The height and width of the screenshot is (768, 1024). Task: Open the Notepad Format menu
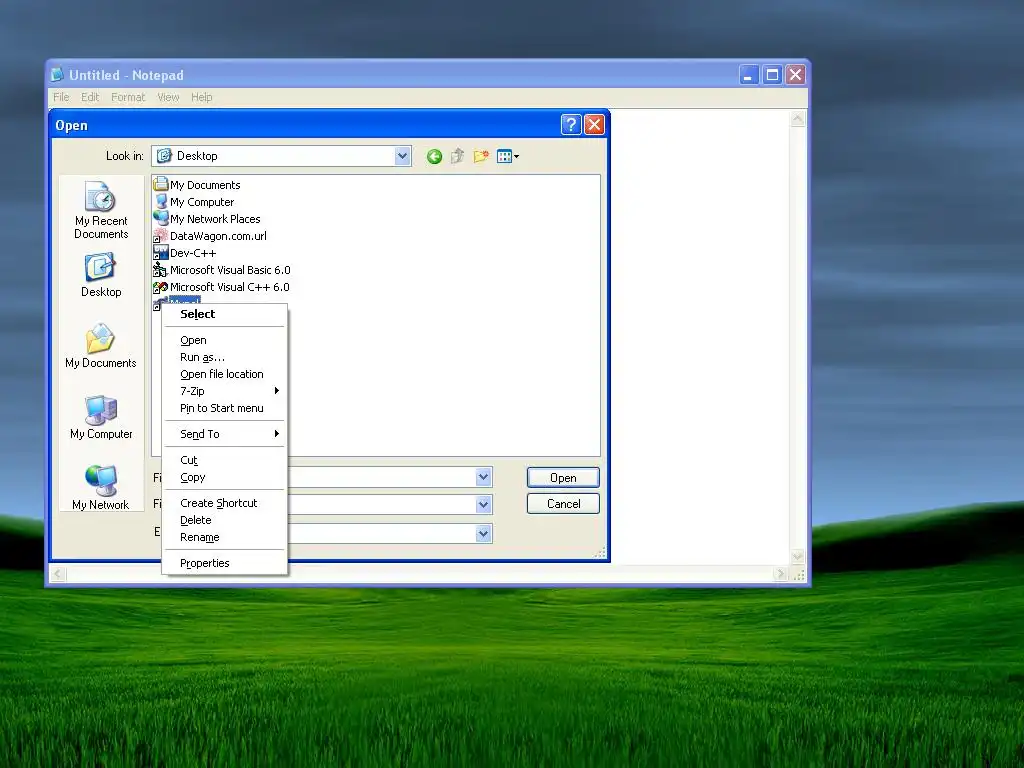pos(128,97)
